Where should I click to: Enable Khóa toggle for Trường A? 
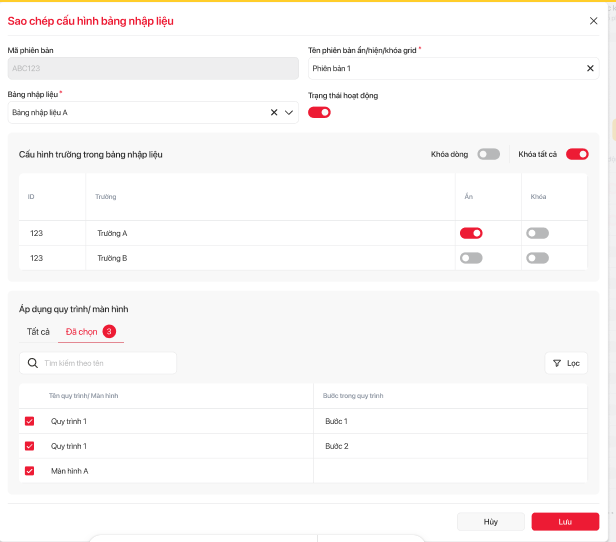point(537,233)
